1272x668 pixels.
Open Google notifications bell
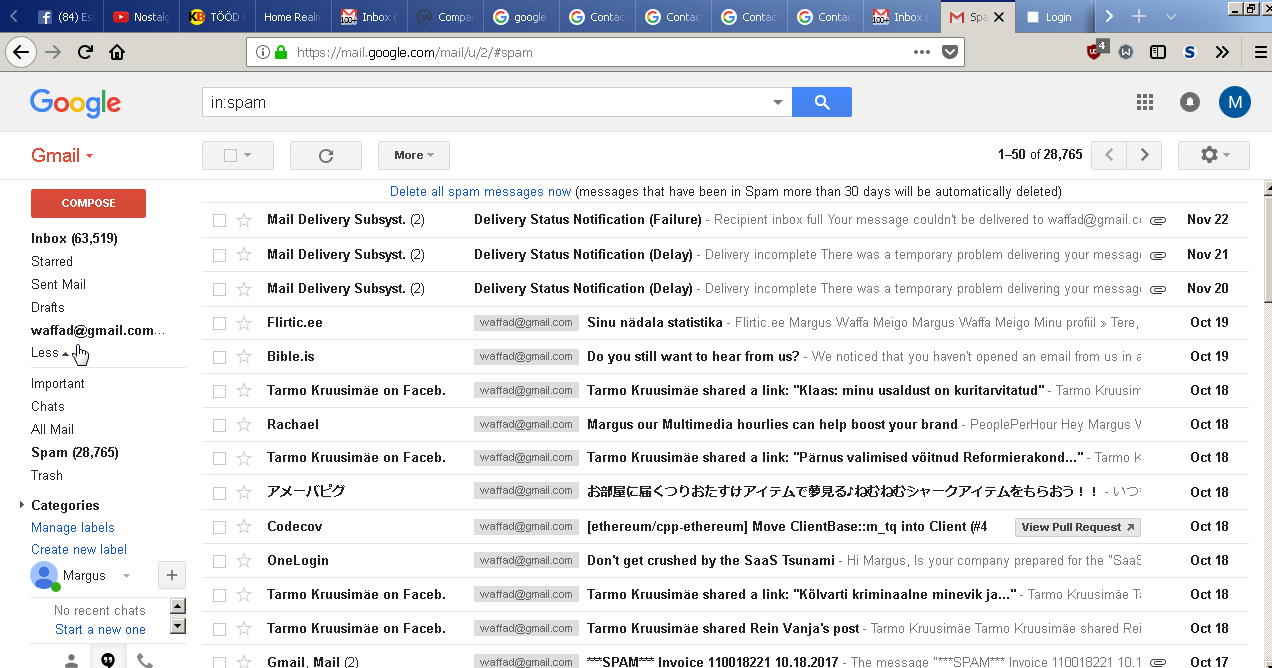click(1190, 102)
